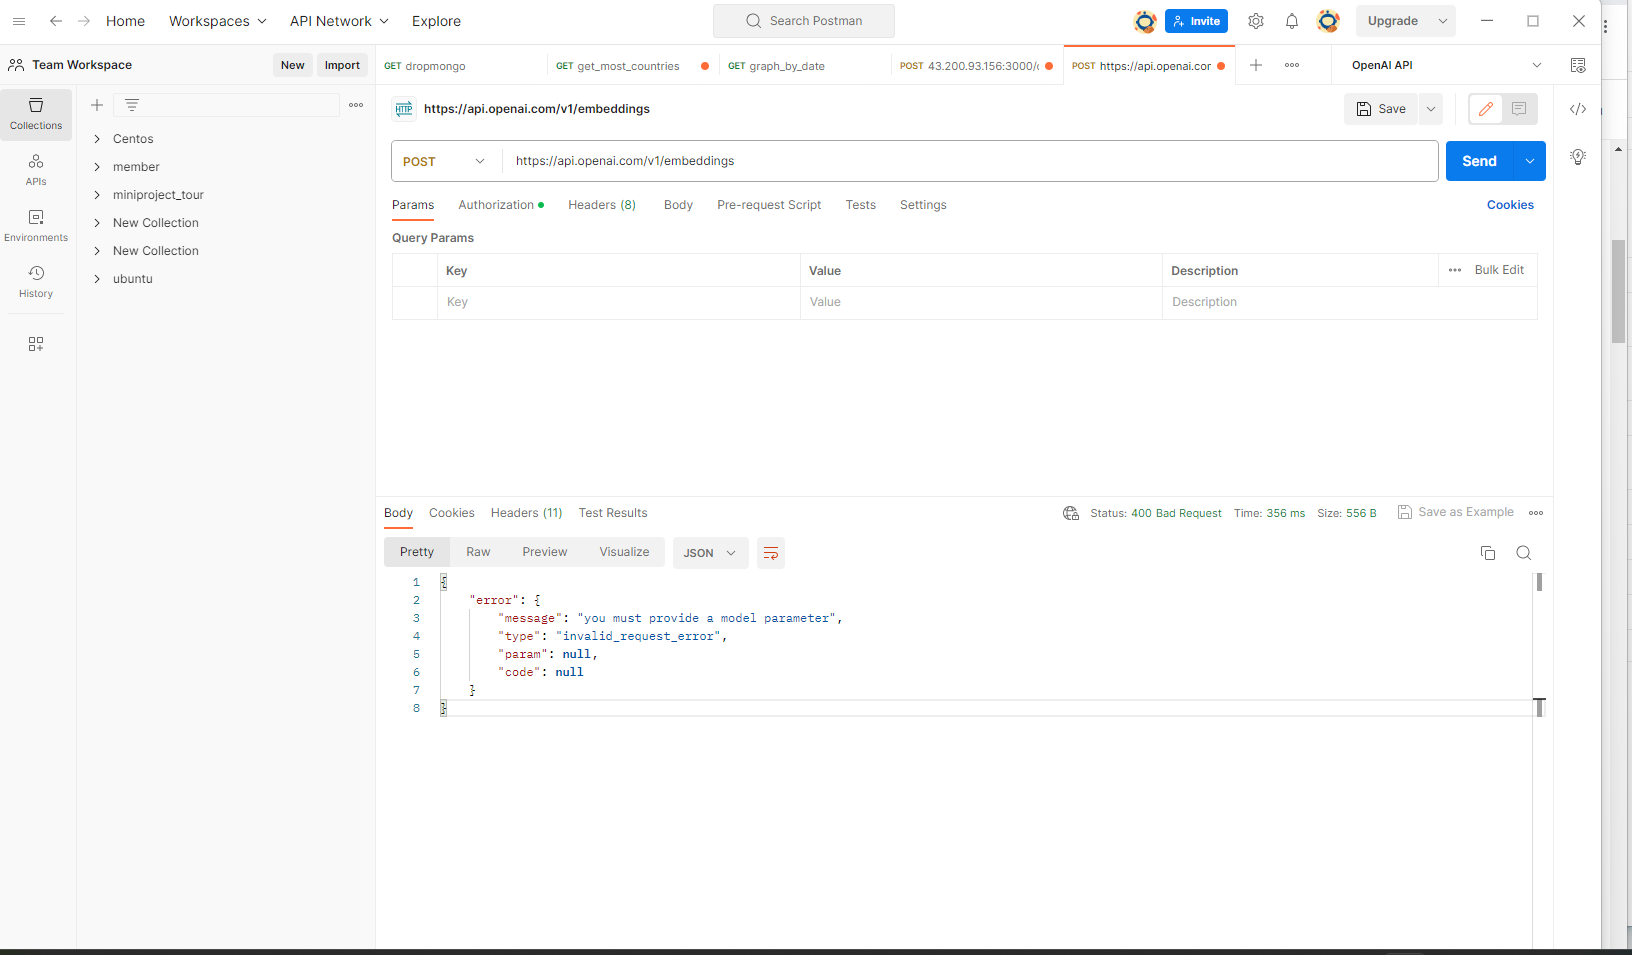Open settings gear icon
1632x955 pixels.
click(x=1256, y=21)
